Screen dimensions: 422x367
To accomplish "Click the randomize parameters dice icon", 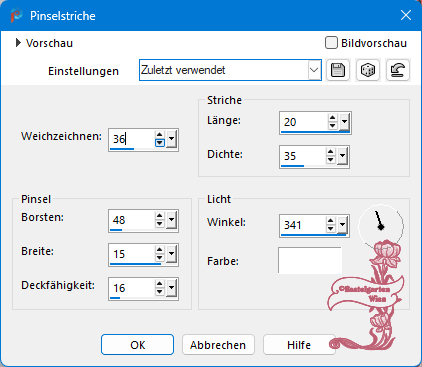I will point(368,70).
